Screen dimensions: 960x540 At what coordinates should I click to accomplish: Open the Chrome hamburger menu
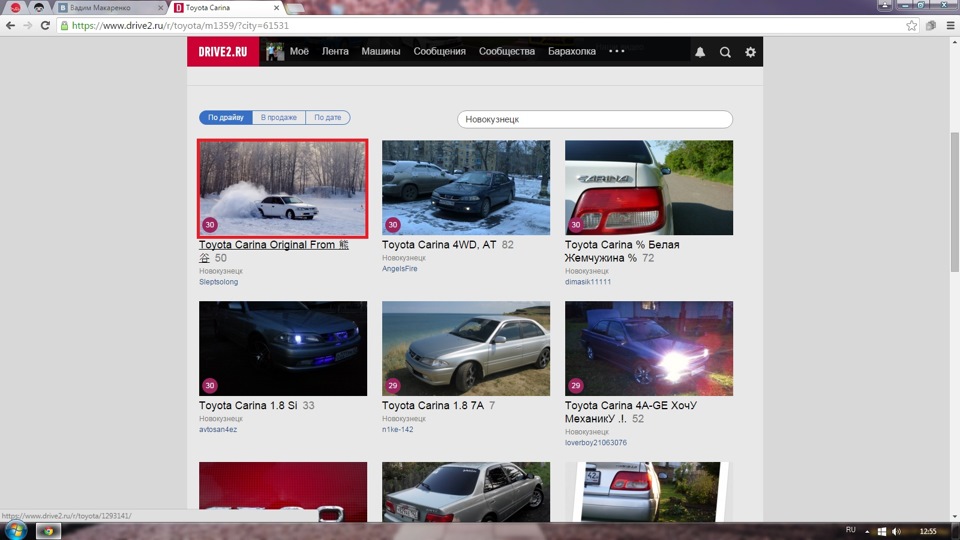tap(950, 25)
